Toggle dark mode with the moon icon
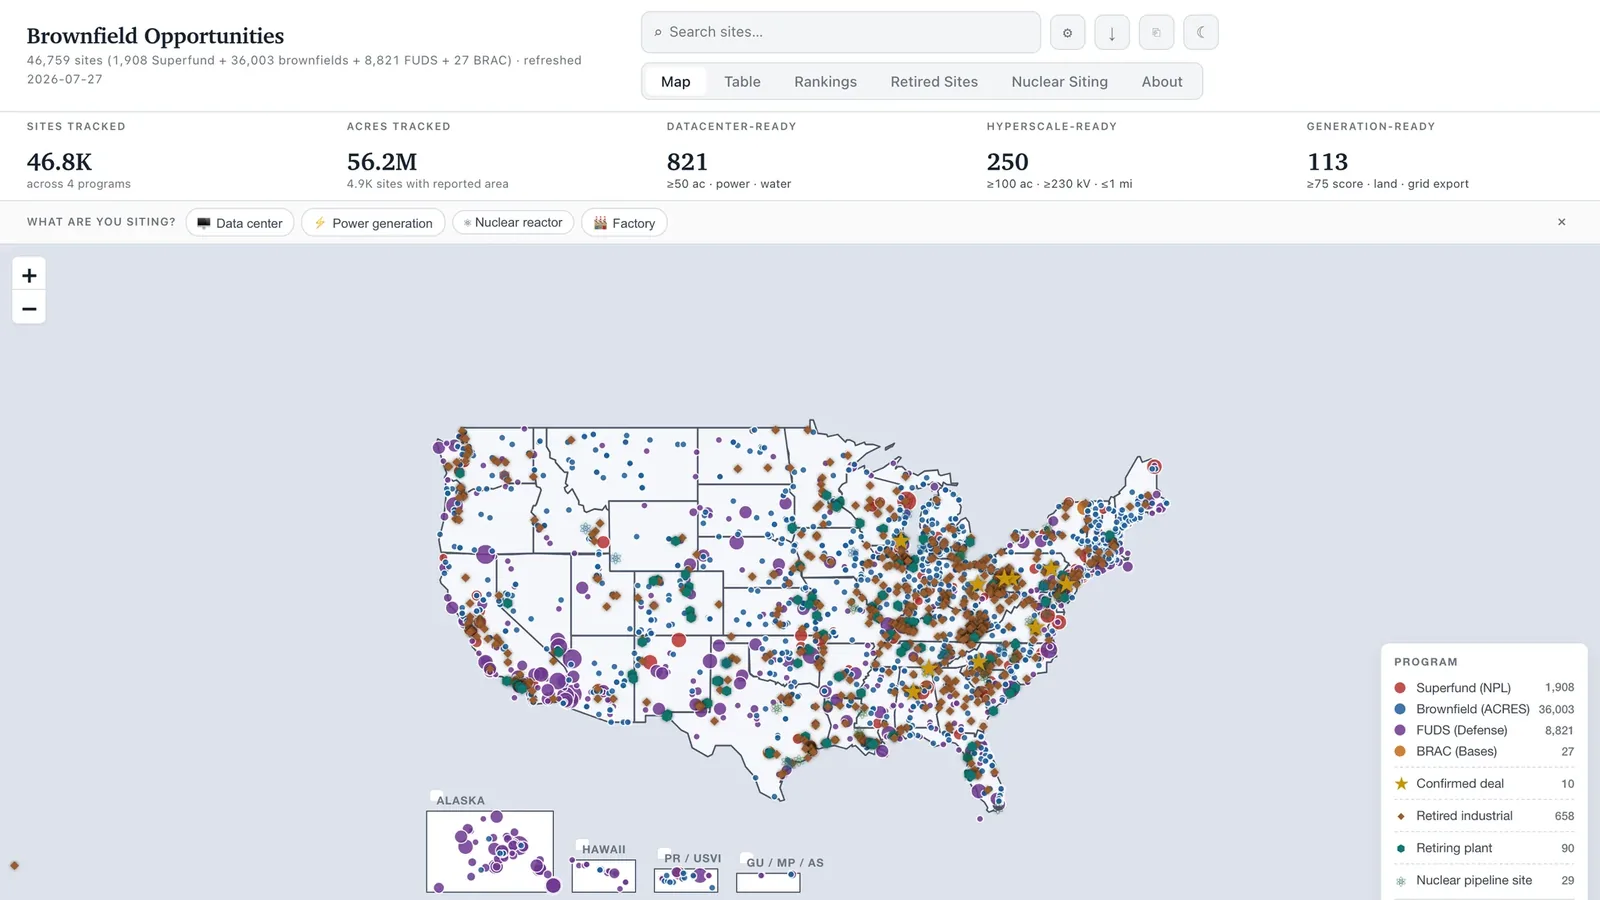The height and width of the screenshot is (900, 1600). [1201, 33]
